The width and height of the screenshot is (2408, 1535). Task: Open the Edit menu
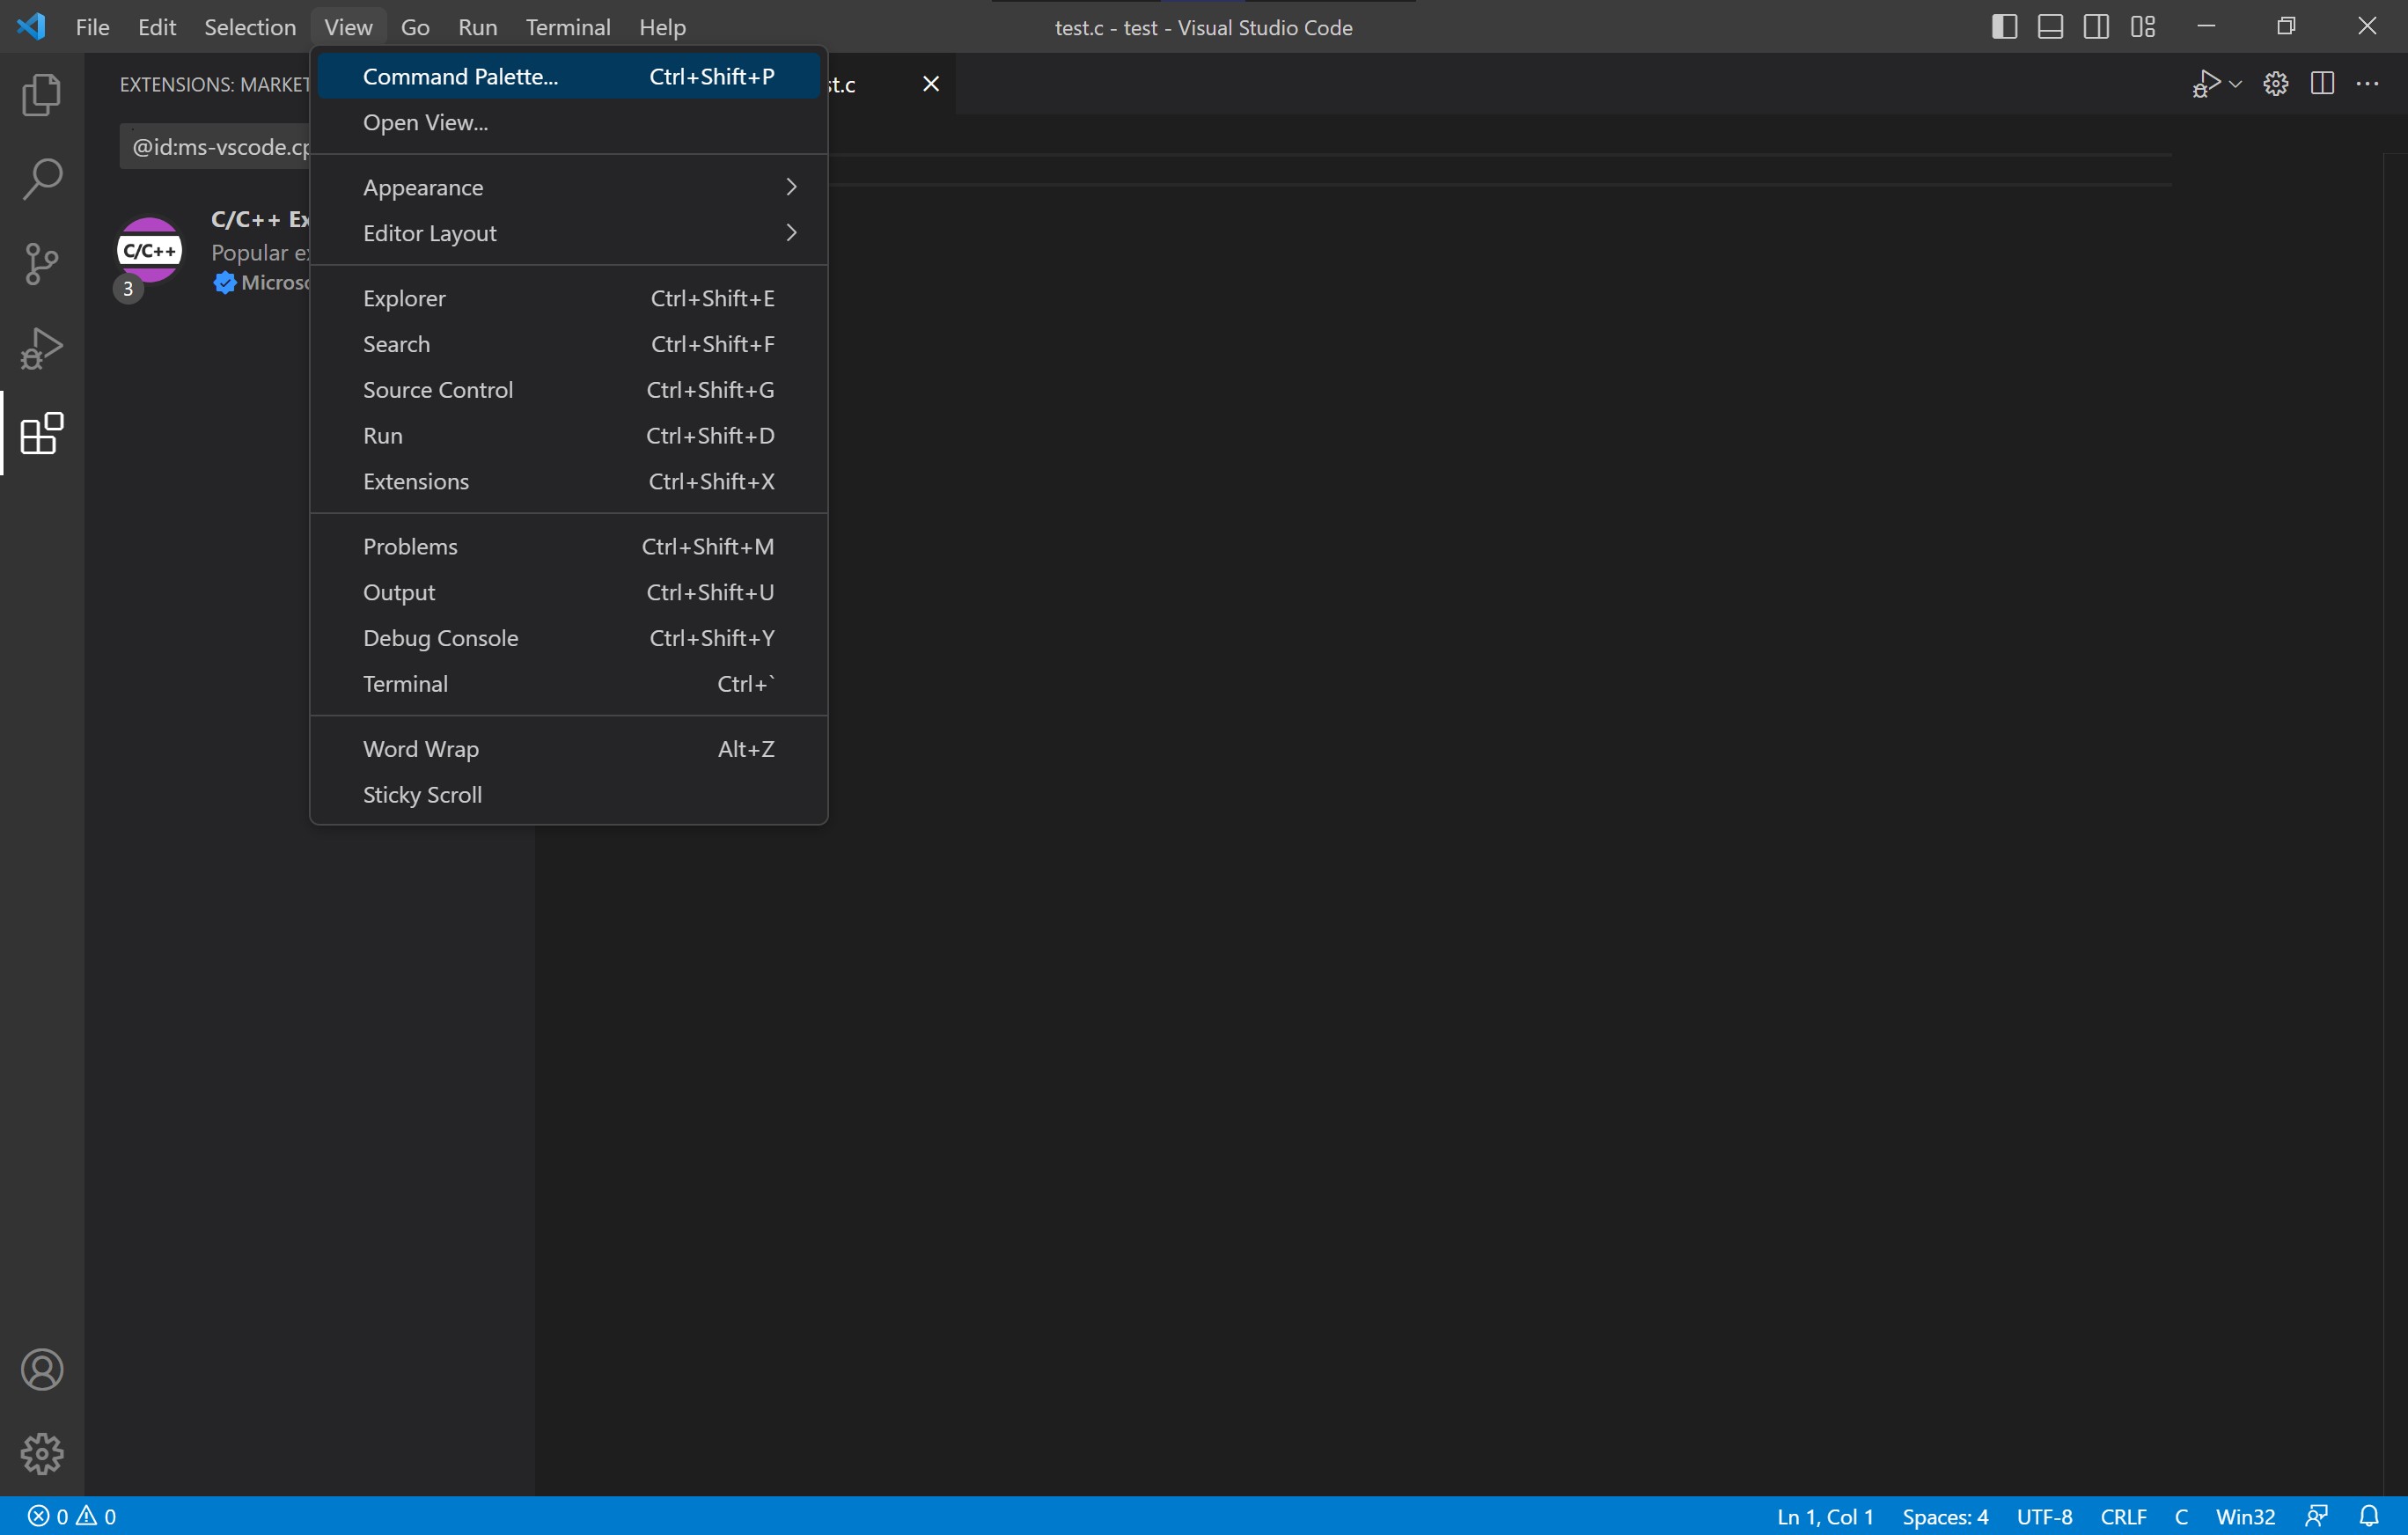157,27
